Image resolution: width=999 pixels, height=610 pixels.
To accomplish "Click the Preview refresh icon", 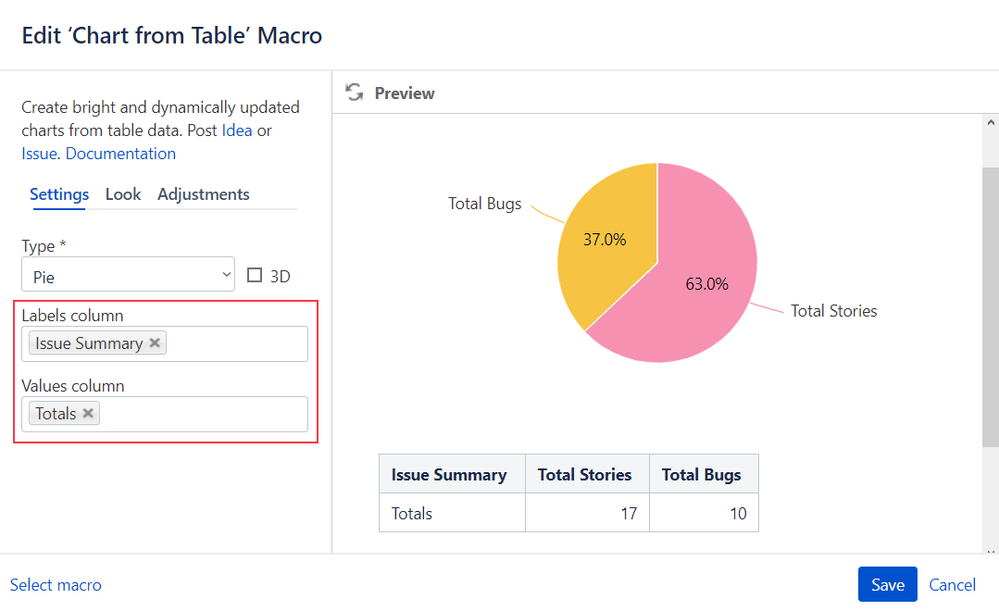I will [x=354, y=92].
